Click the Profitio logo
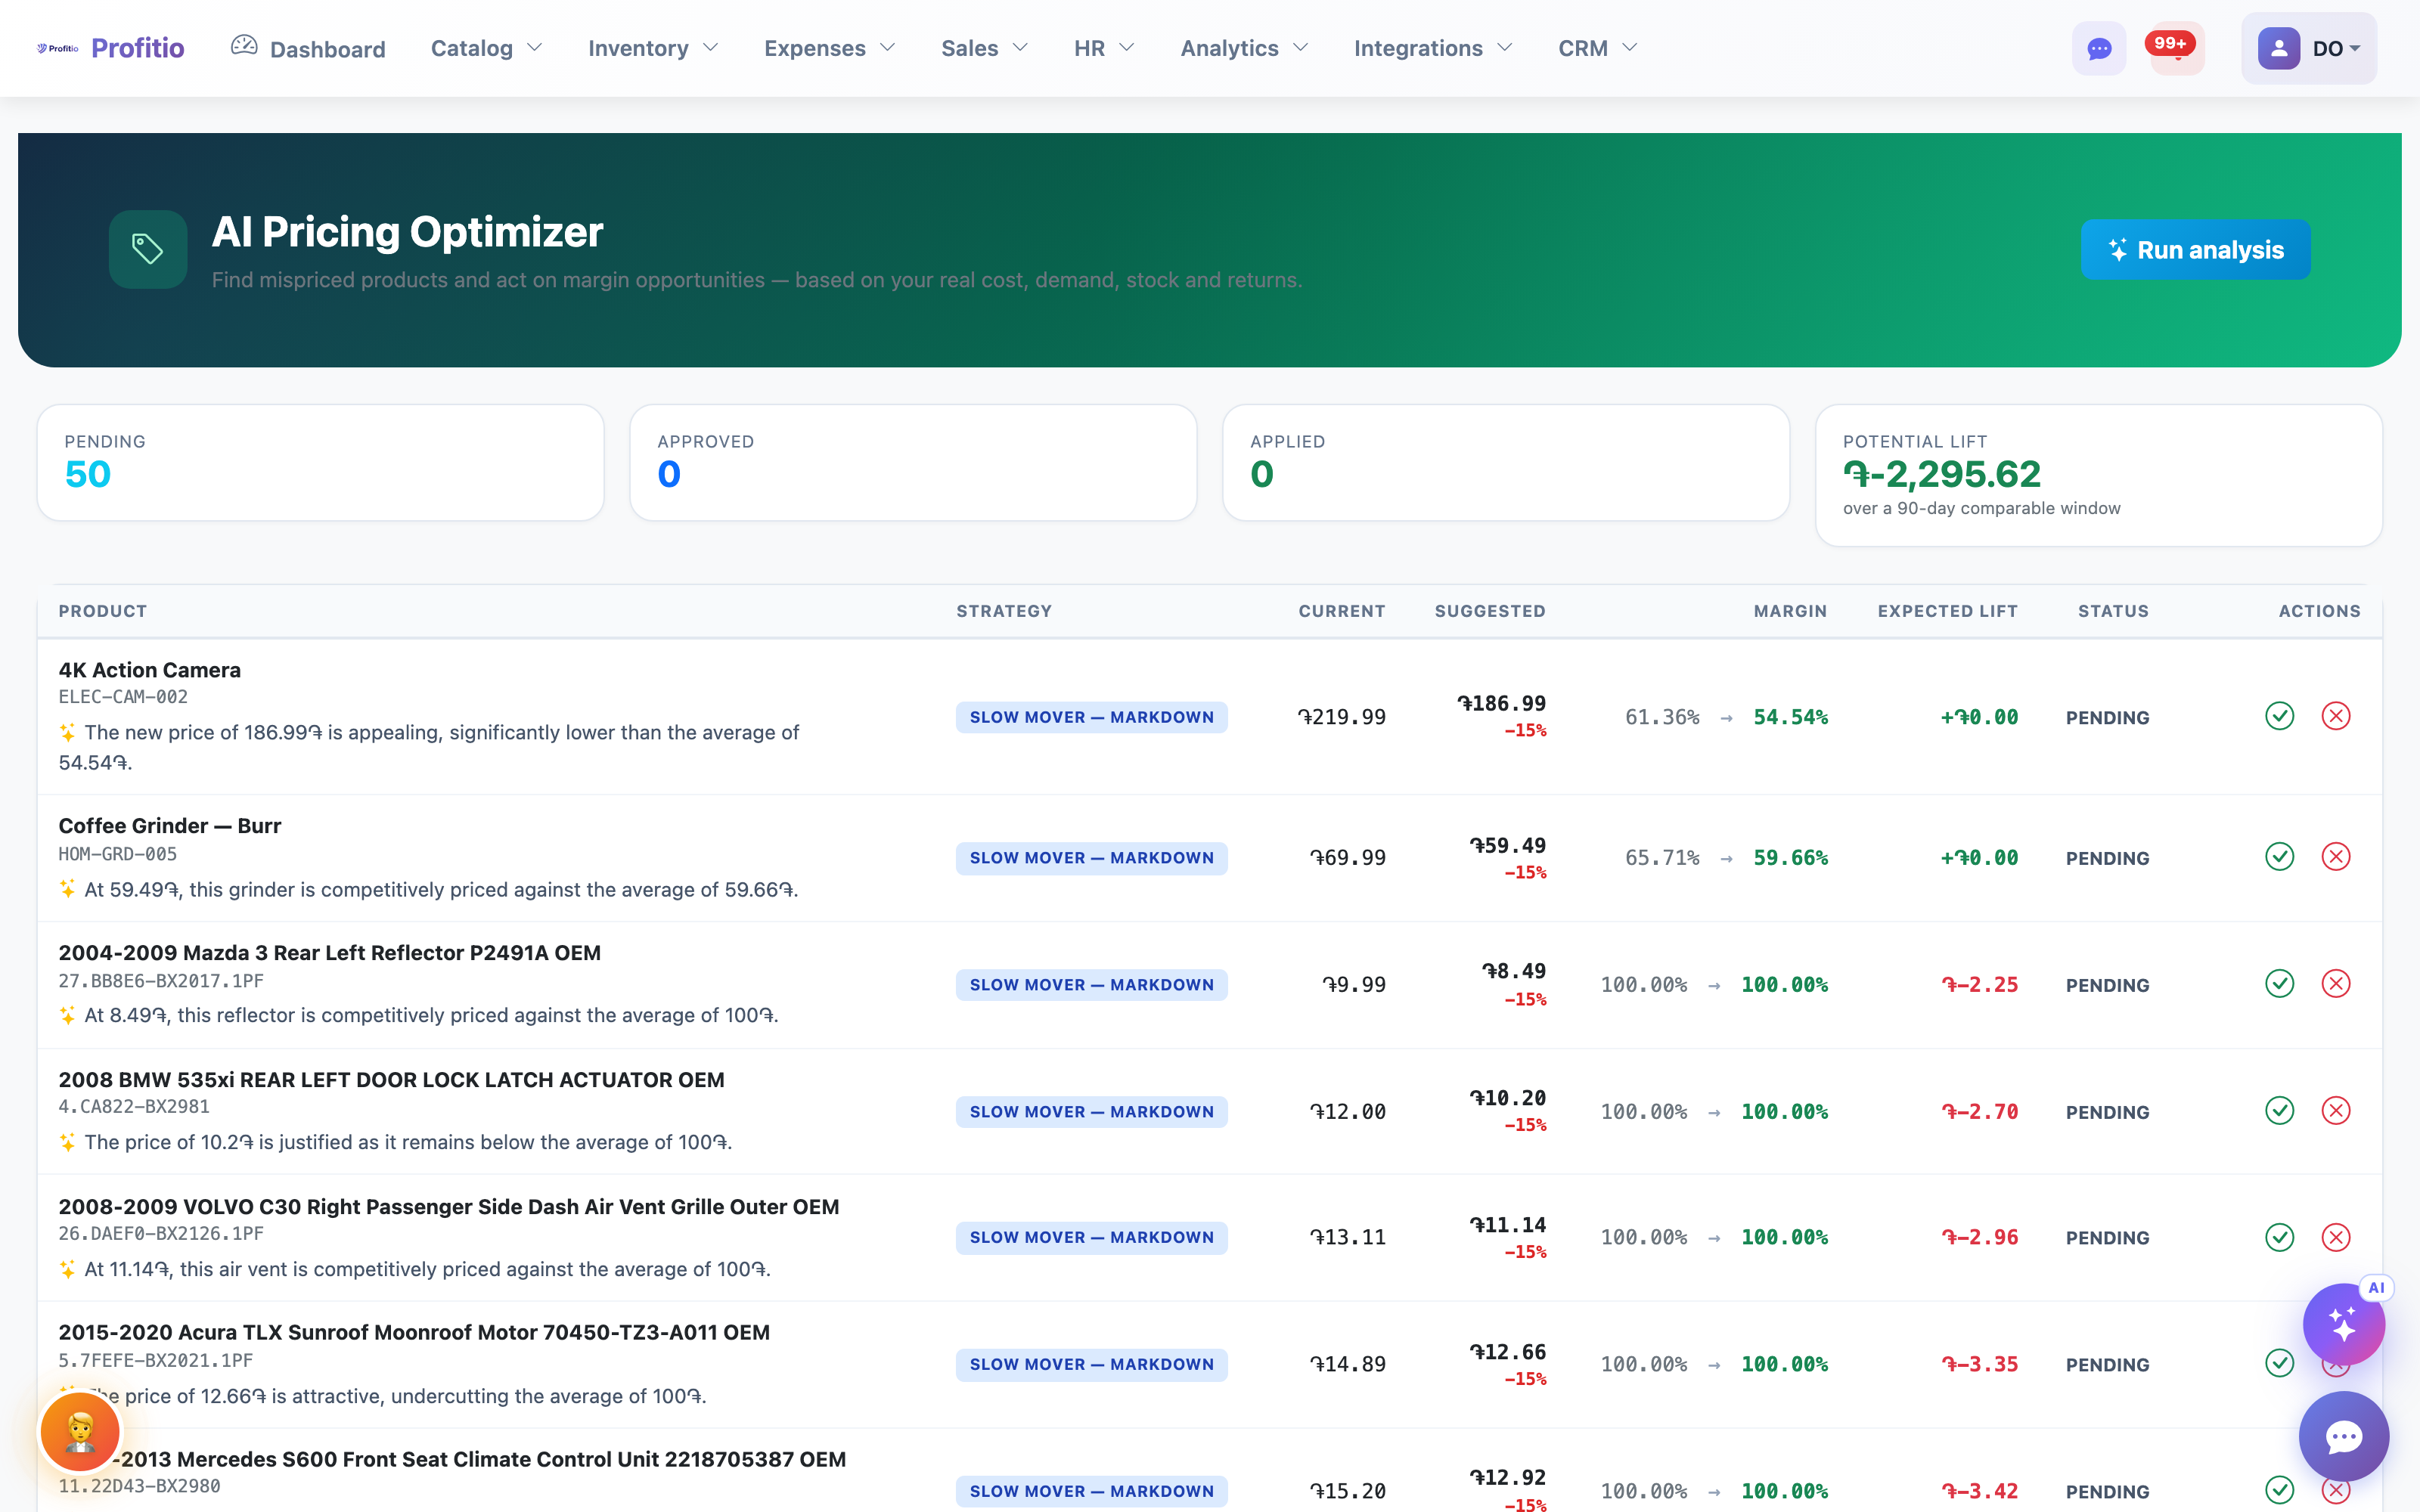The width and height of the screenshot is (2420, 1512). coord(110,48)
